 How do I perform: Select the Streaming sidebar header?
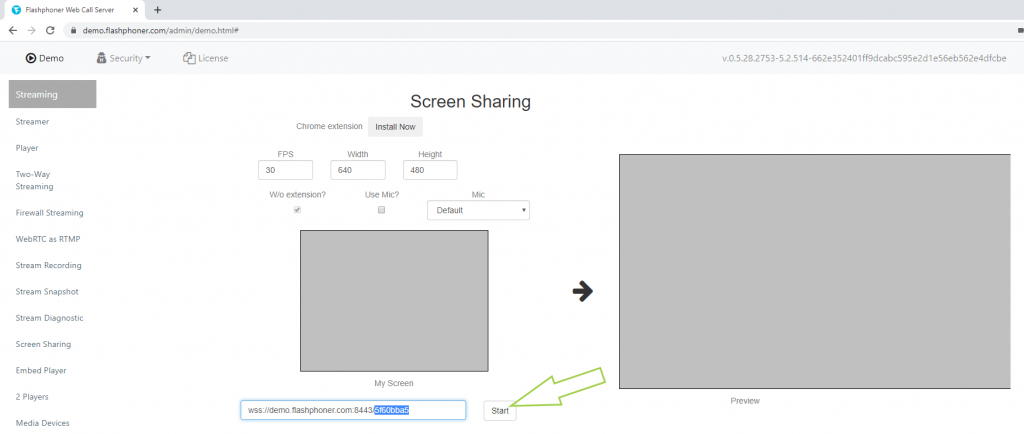(x=52, y=94)
